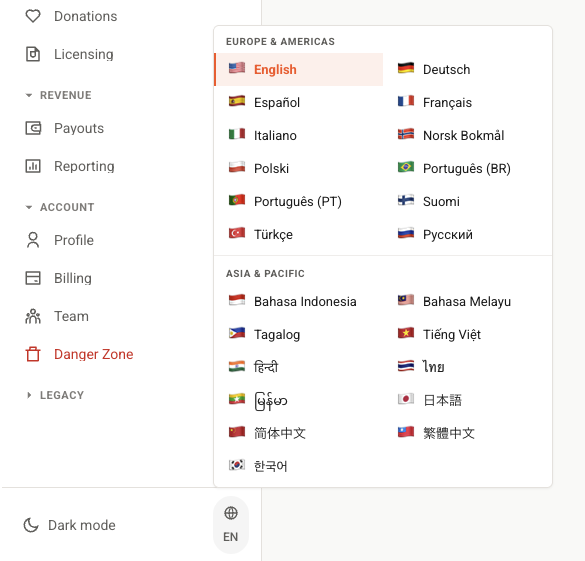Choose Deutsch from language list
Viewport: 585px width, 561px height.
[467, 69]
